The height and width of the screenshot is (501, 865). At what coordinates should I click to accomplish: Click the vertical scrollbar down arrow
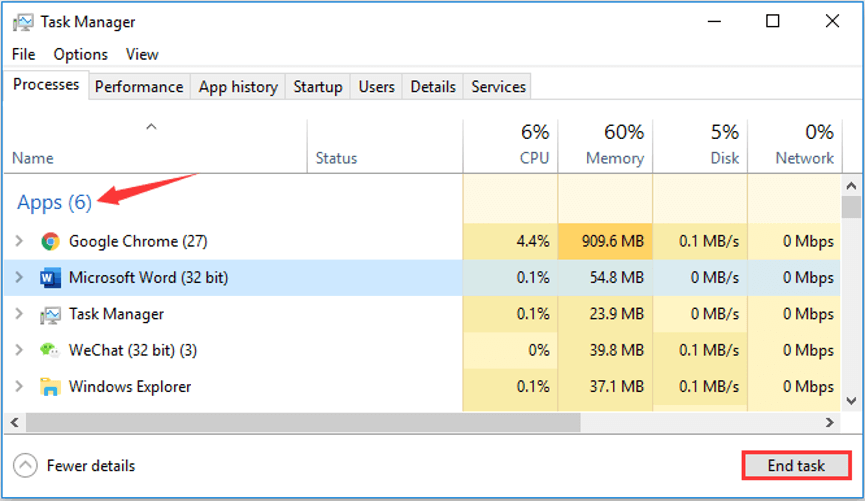click(851, 401)
